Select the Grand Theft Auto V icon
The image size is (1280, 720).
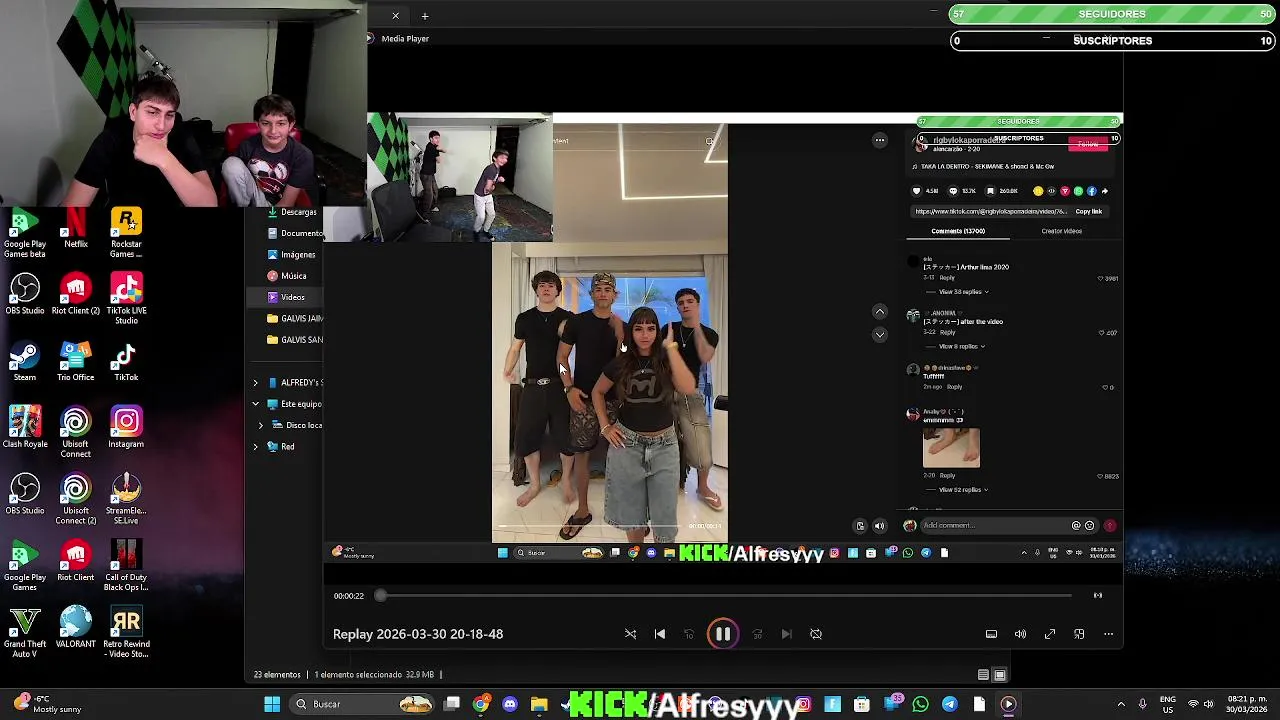click(x=25, y=633)
